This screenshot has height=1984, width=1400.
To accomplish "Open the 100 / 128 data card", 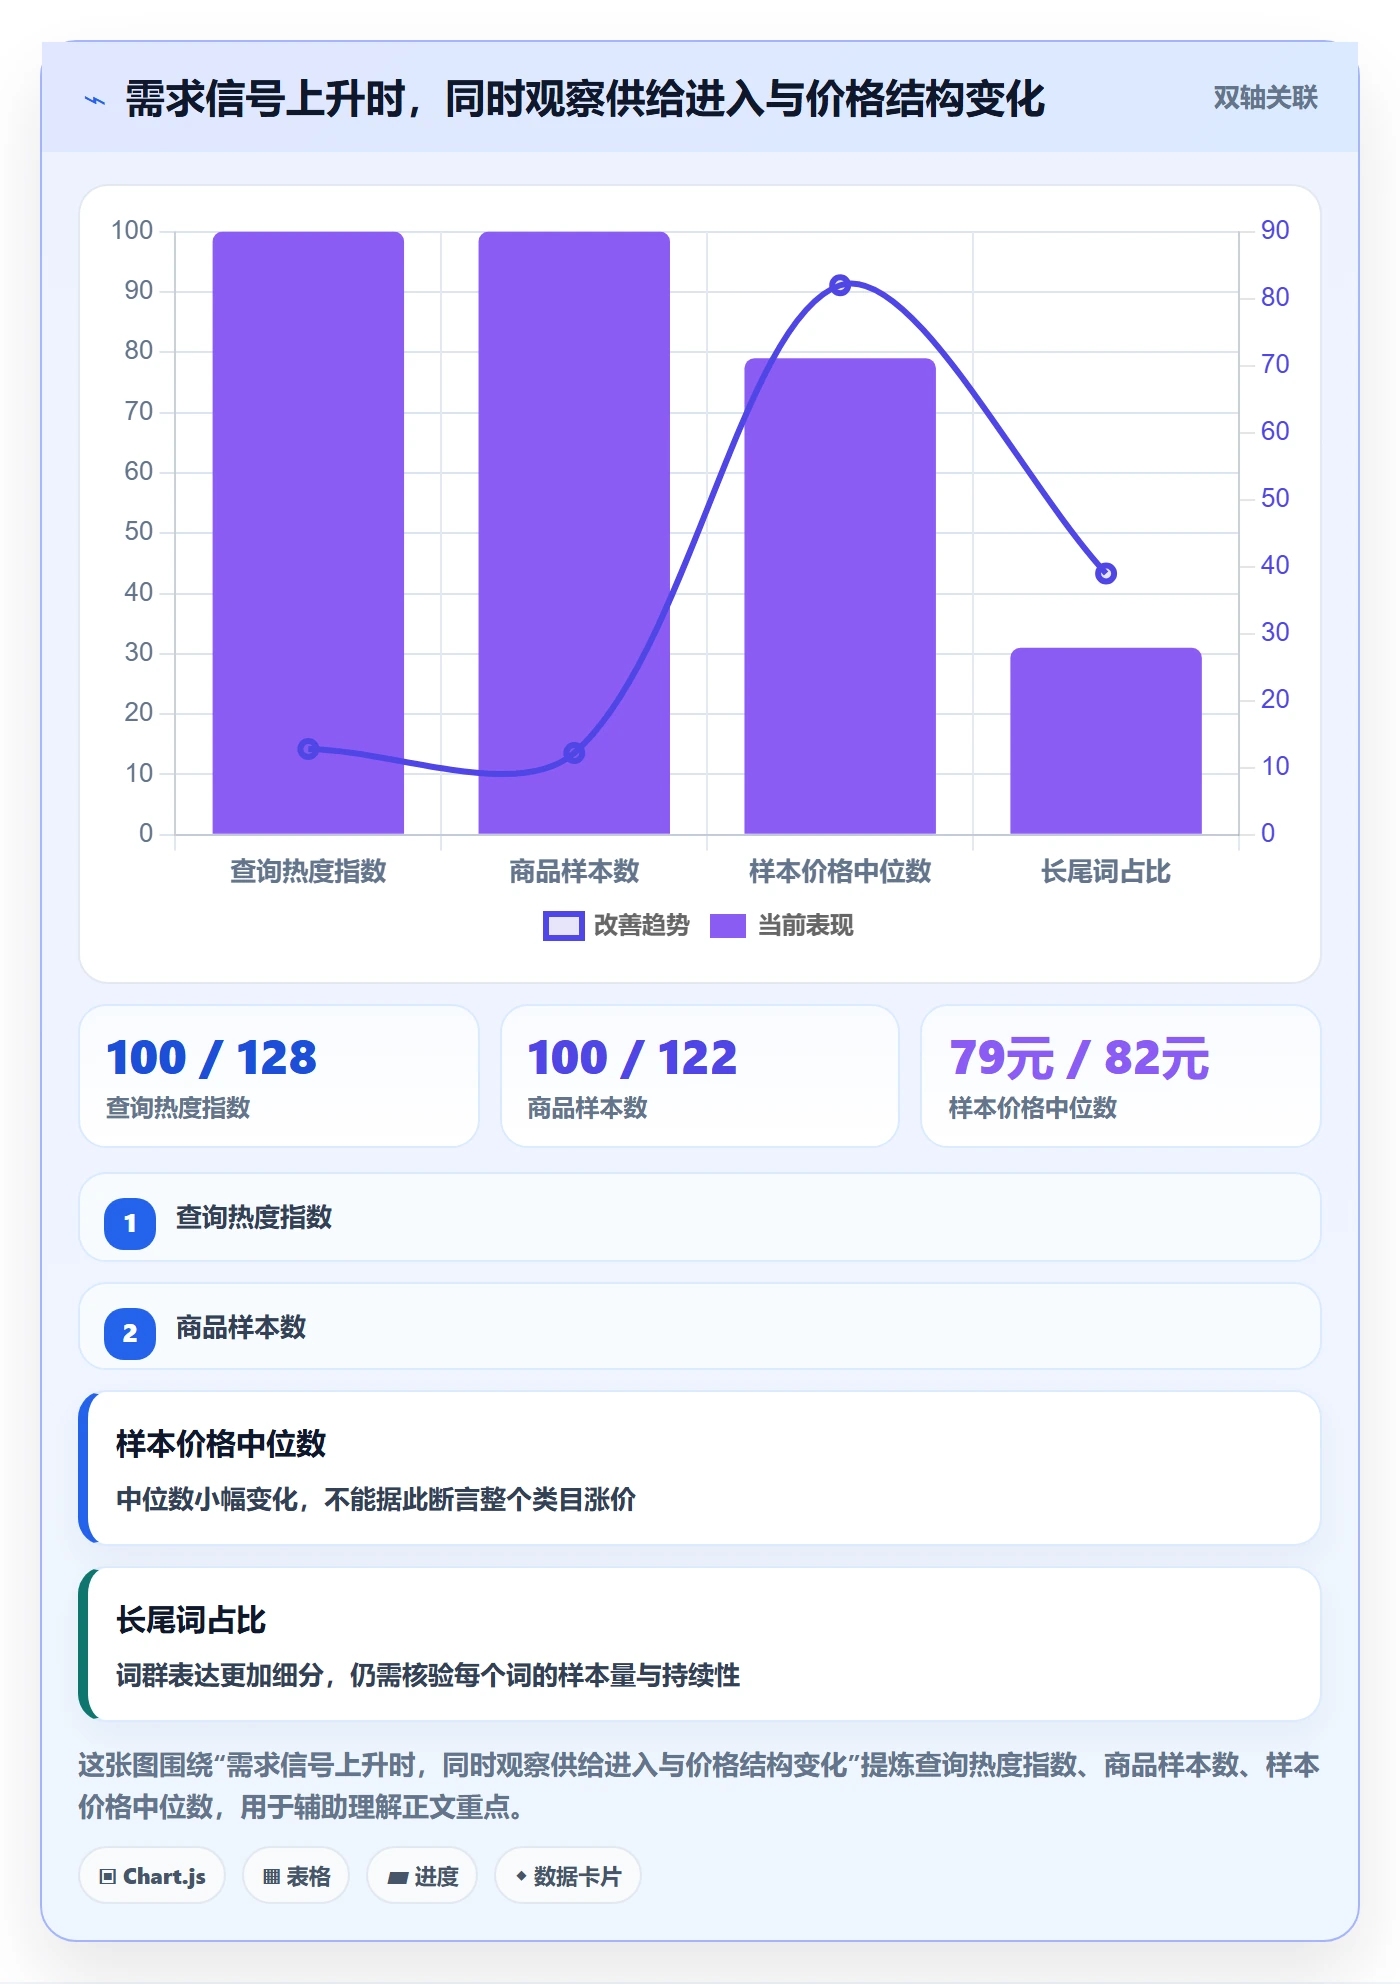I will [279, 1076].
